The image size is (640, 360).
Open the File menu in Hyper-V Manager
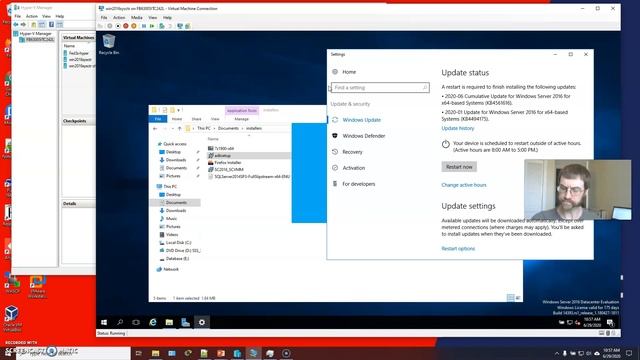coord(18,16)
